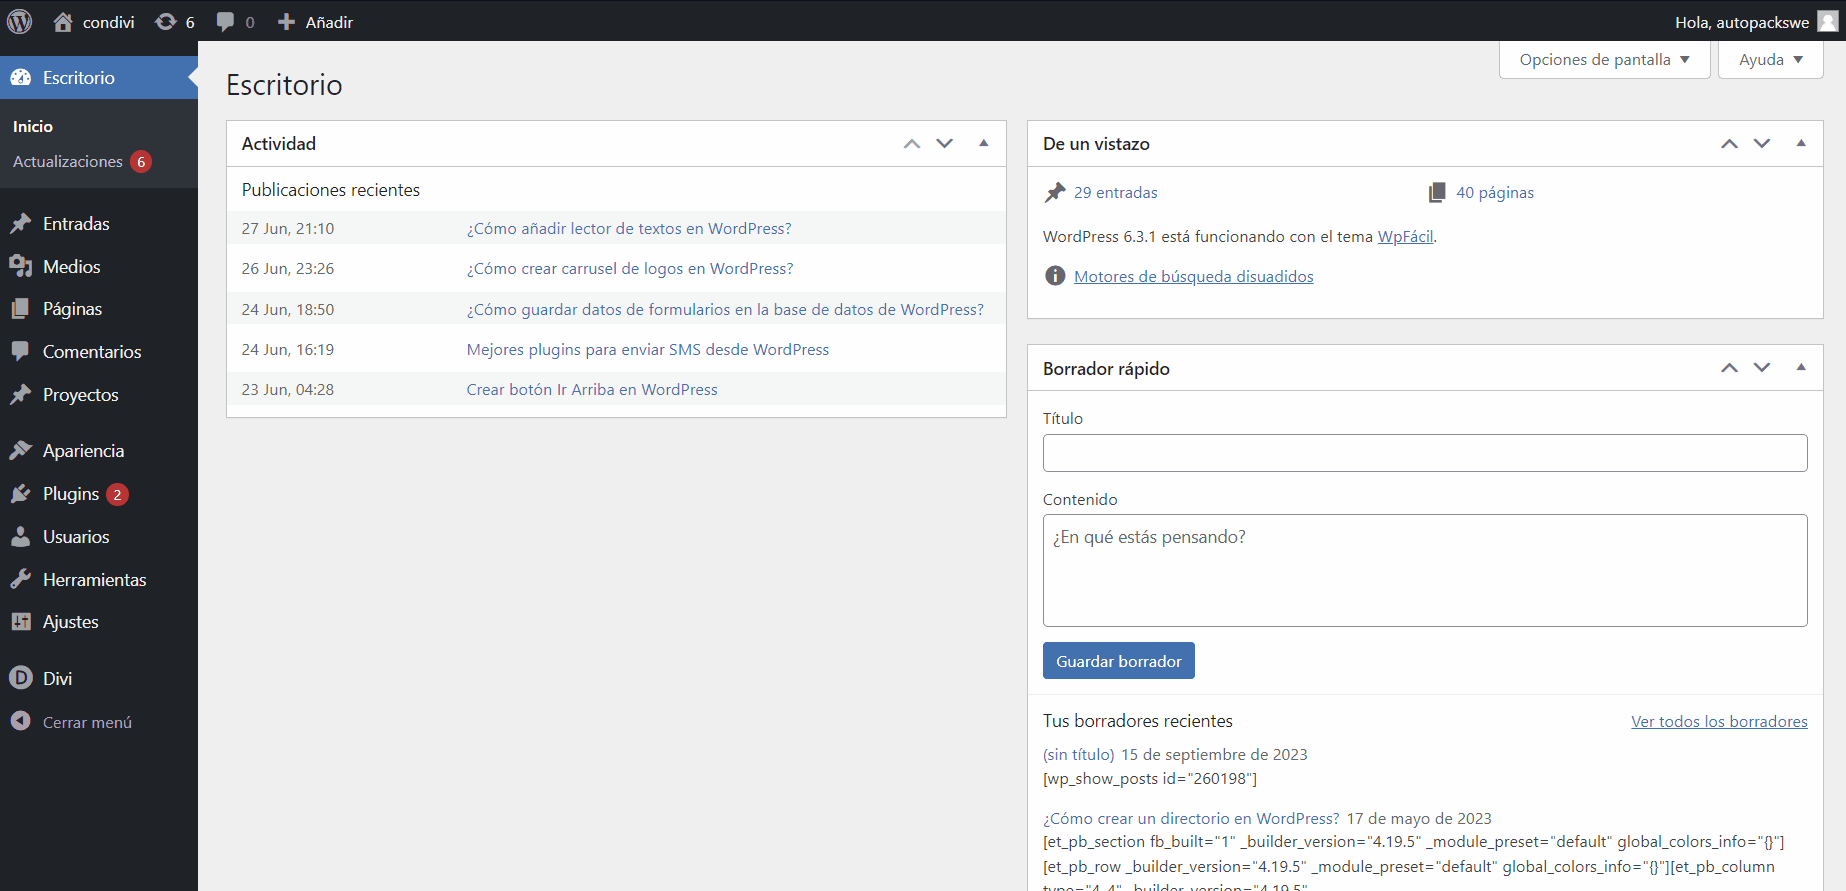The image size is (1846, 891).
Task: Click the comments bubble icon in admin bar
Action: click(x=226, y=22)
